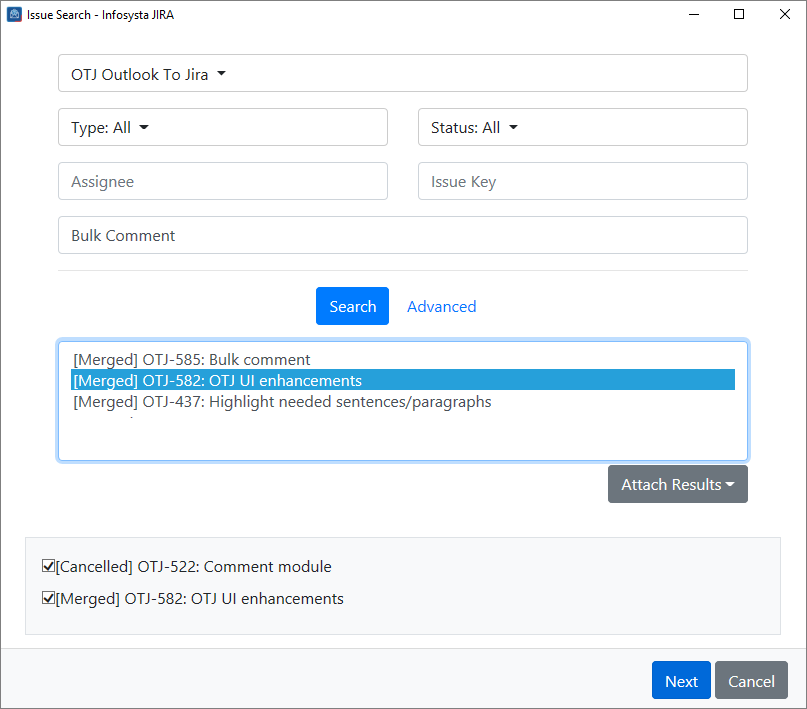Click the Infosysta JIRA app icon in title bar
Image resolution: width=807 pixels, height=709 pixels.
coord(14,15)
